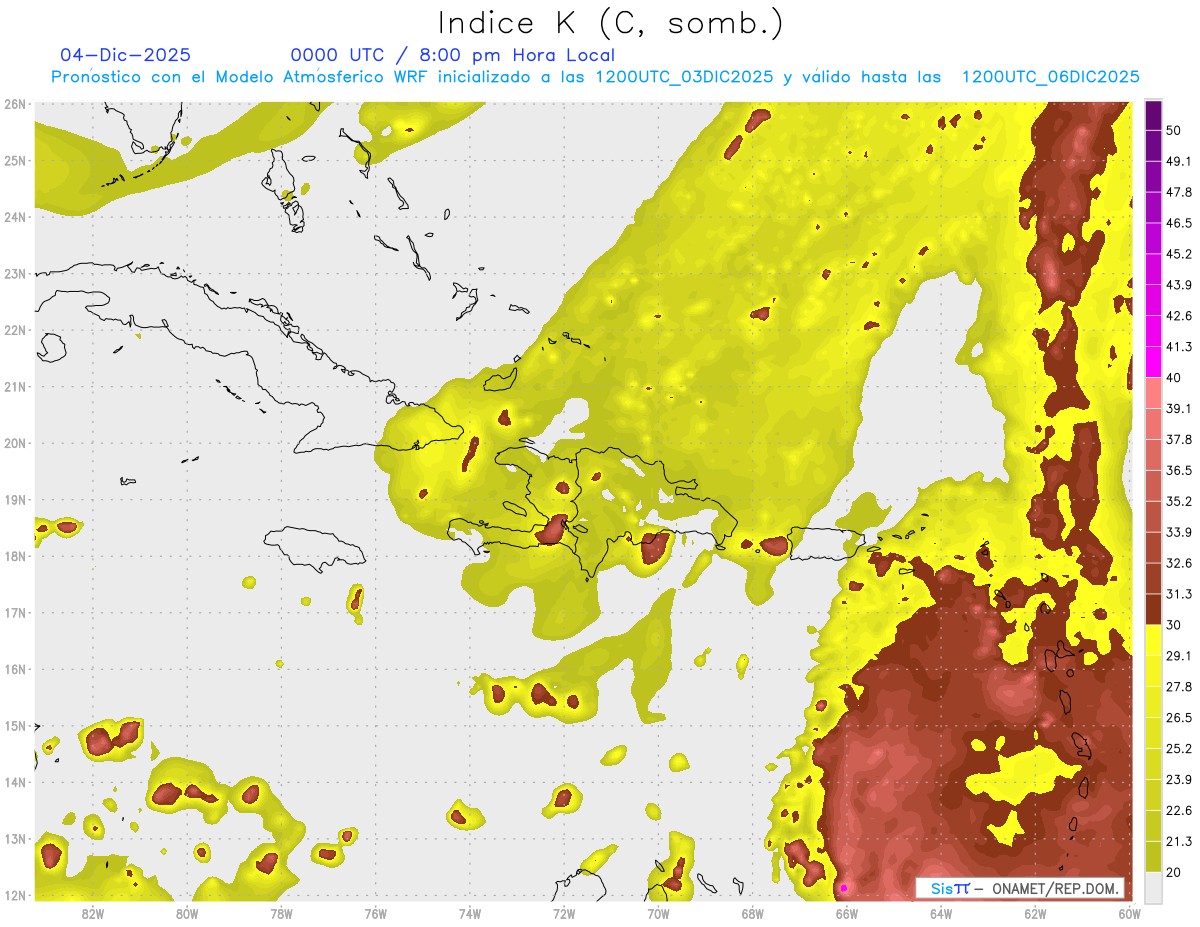Click the 19N latitude label
The height and width of the screenshot is (927, 1200).
pos(14,499)
